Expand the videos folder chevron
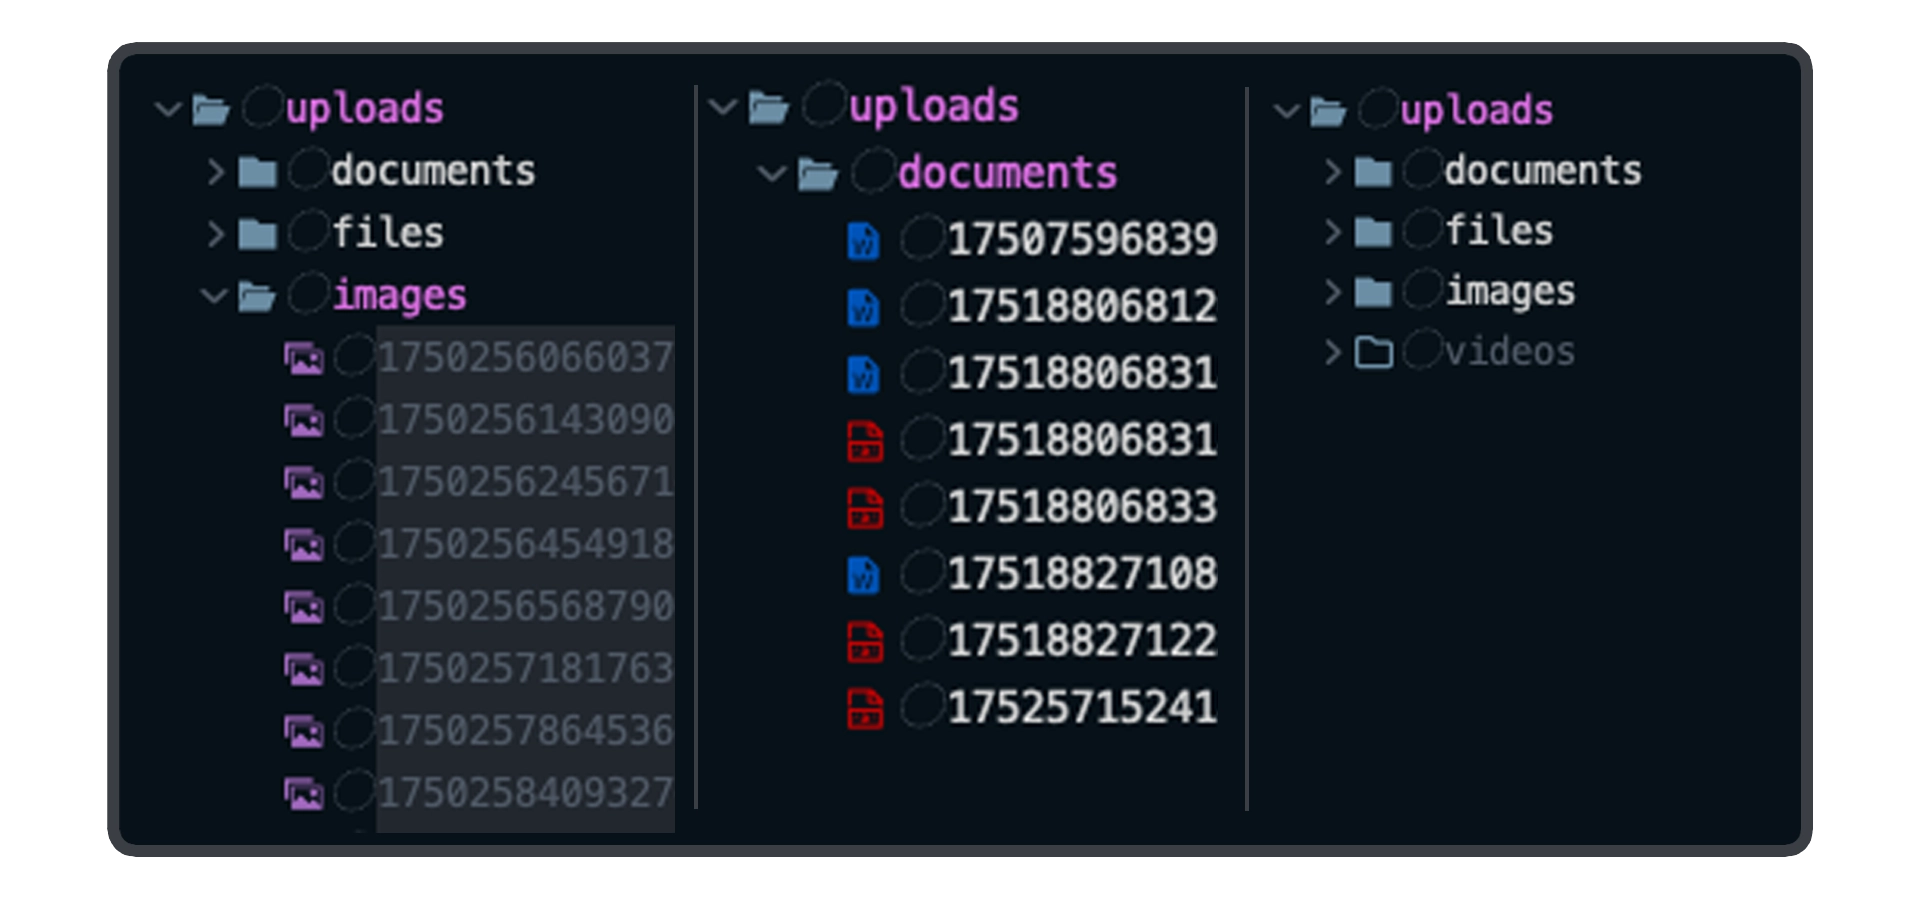The width and height of the screenshot is (1920, 900). [1331, 352]
